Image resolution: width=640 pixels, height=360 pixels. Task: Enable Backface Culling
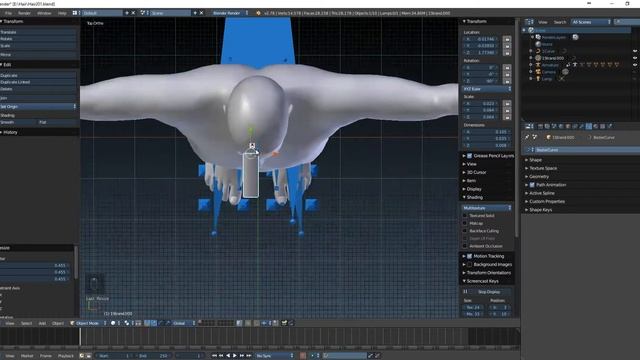(464, 231)
